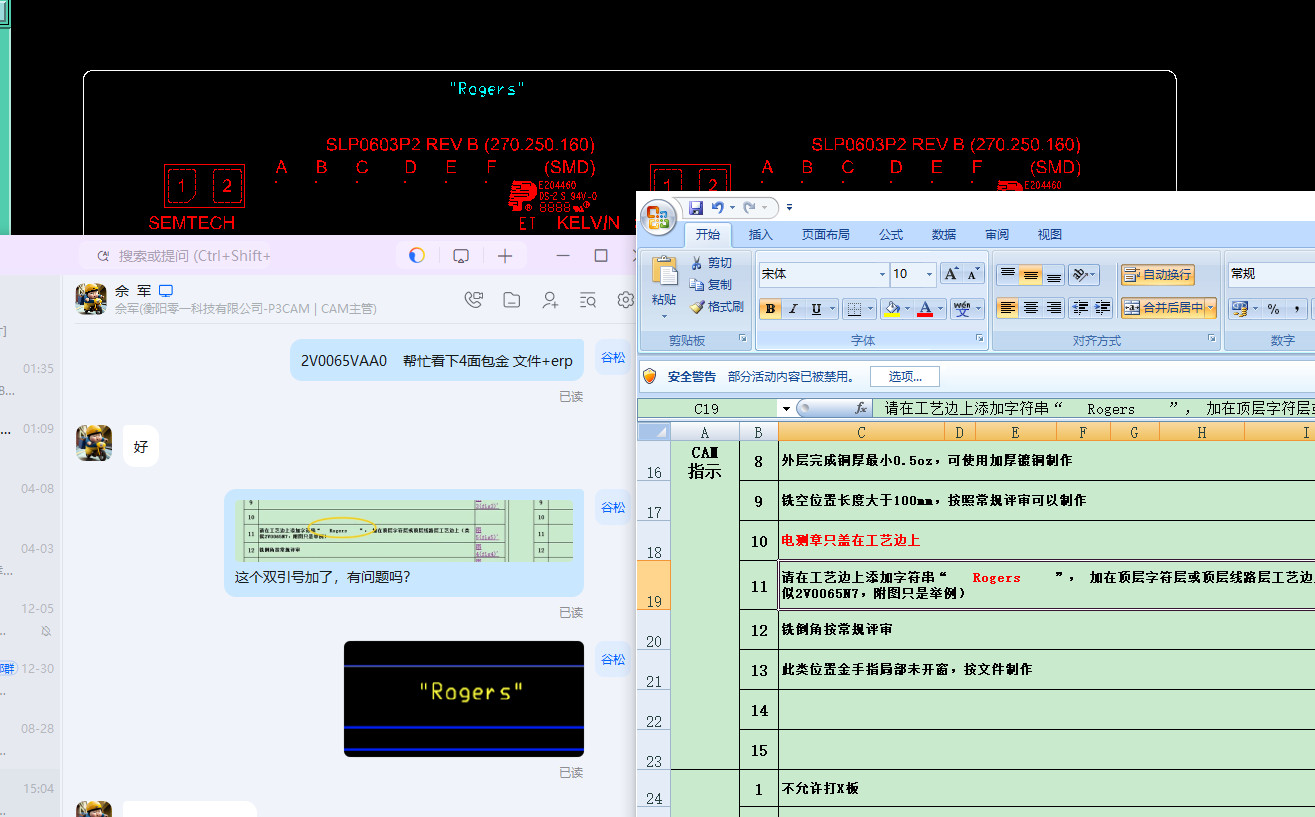
Task: Select all cells via corner box
Action: (653, 431)
